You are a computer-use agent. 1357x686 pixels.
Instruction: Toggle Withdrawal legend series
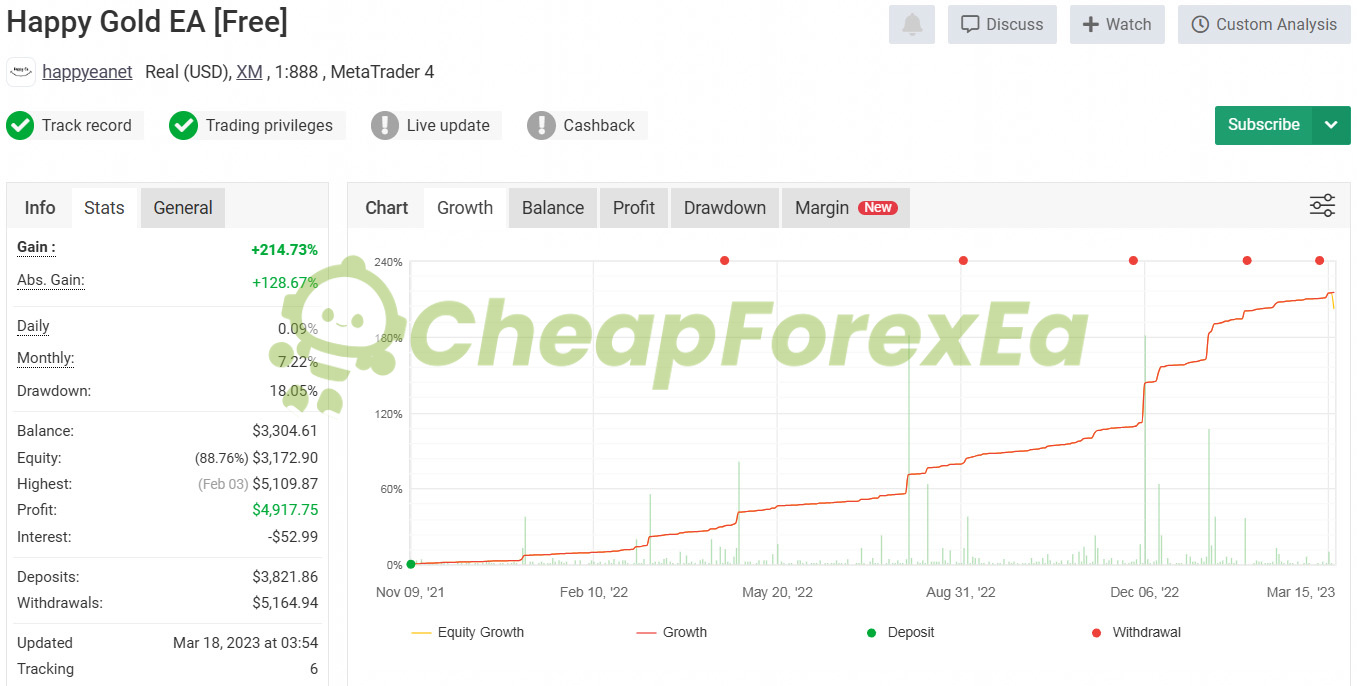[1136, 632]
